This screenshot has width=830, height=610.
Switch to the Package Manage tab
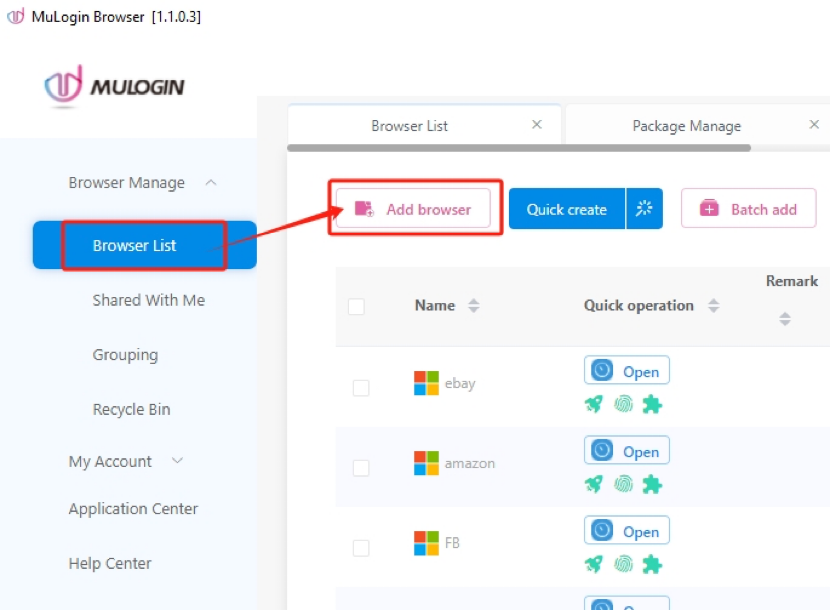click(x=686, y=126)
